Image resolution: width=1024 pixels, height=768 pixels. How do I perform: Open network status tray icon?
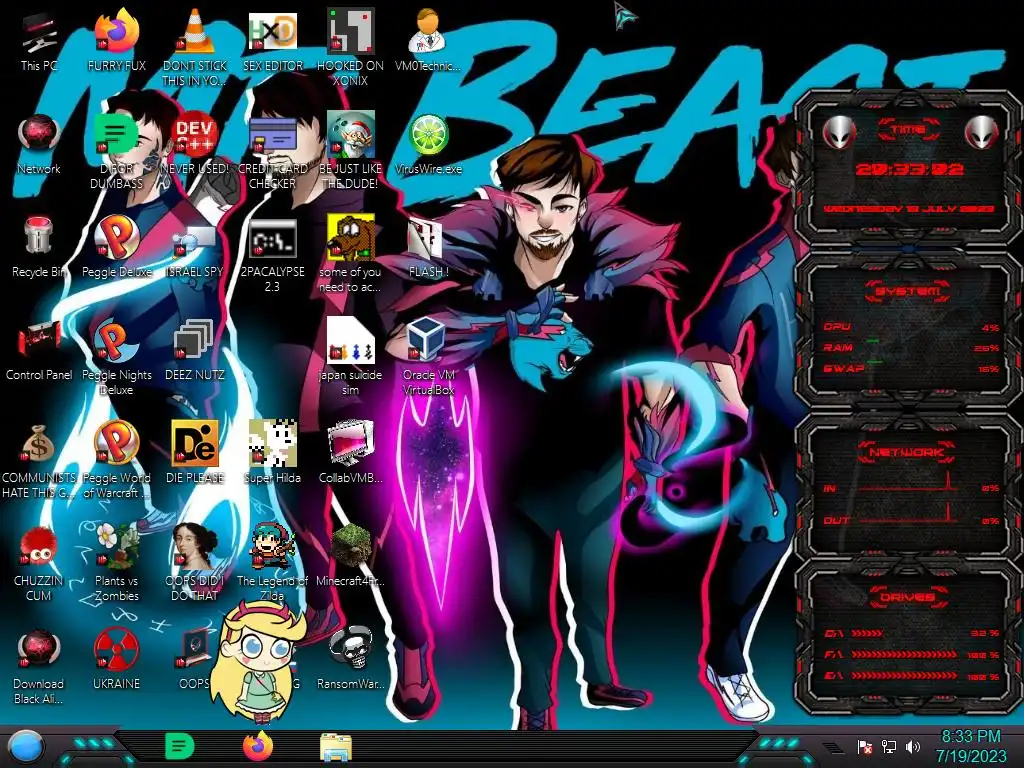point(888,748)
